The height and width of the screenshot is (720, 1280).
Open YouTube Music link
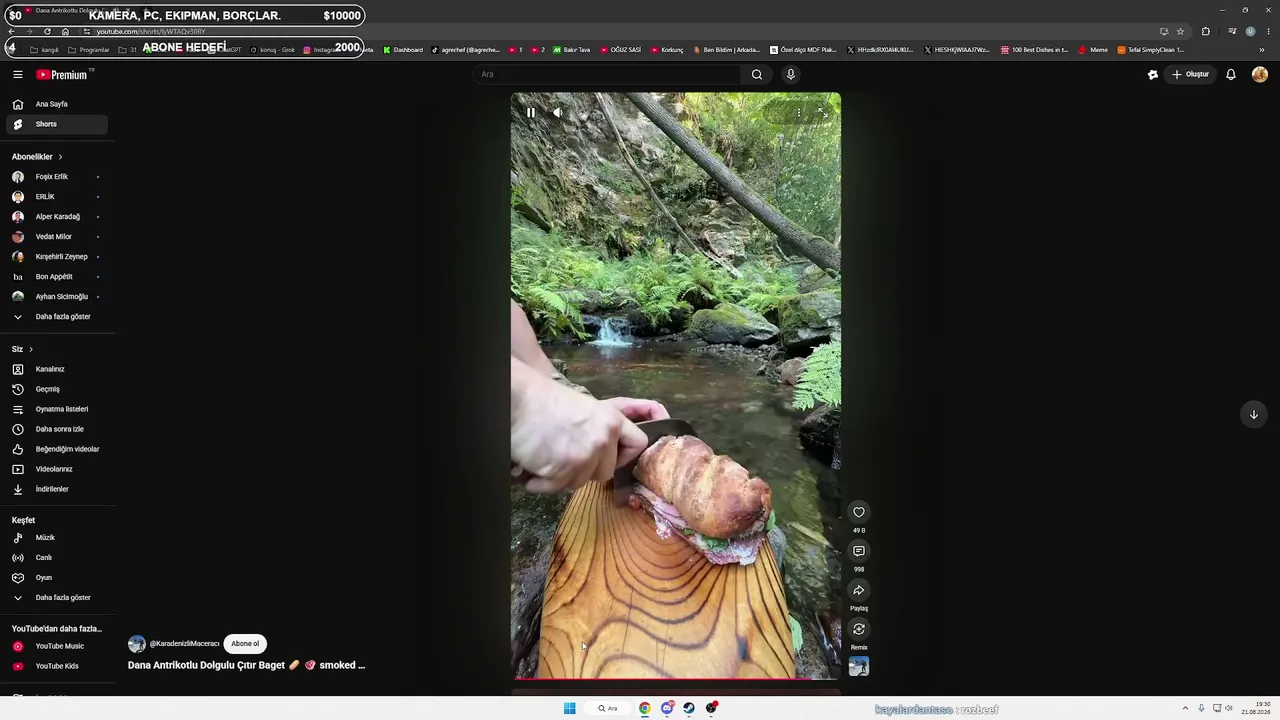click(57, 646)
